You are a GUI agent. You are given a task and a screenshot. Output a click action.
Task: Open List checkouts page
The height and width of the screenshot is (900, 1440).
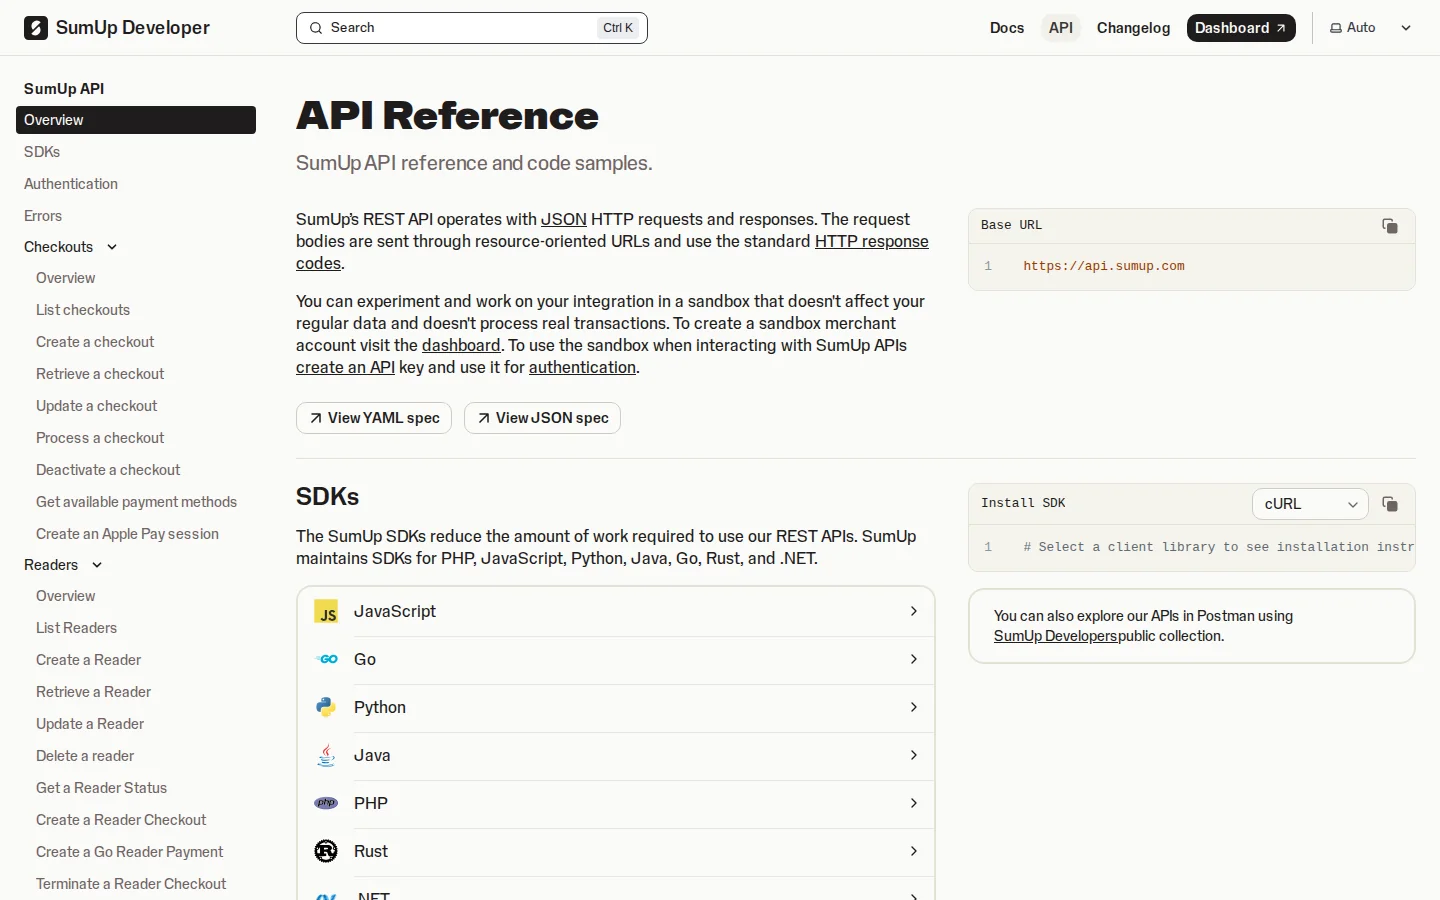[83, 310]
